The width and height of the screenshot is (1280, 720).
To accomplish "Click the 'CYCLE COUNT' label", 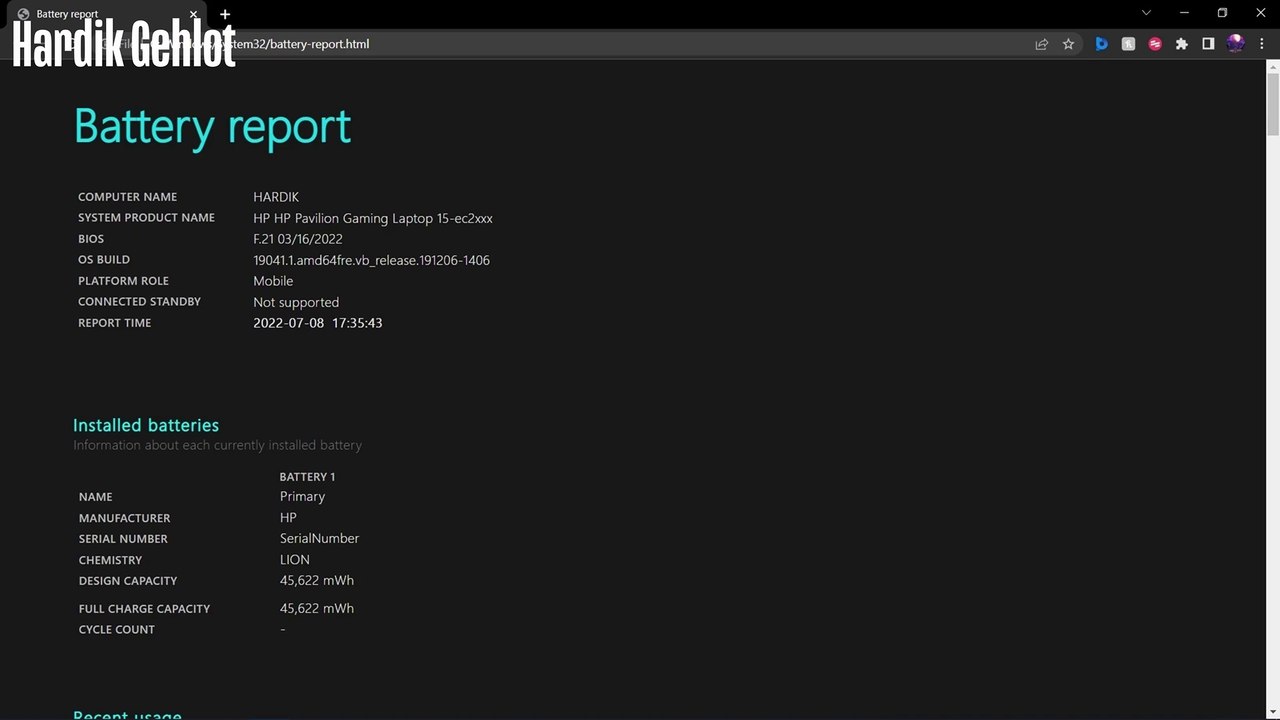I will (117, 630).
